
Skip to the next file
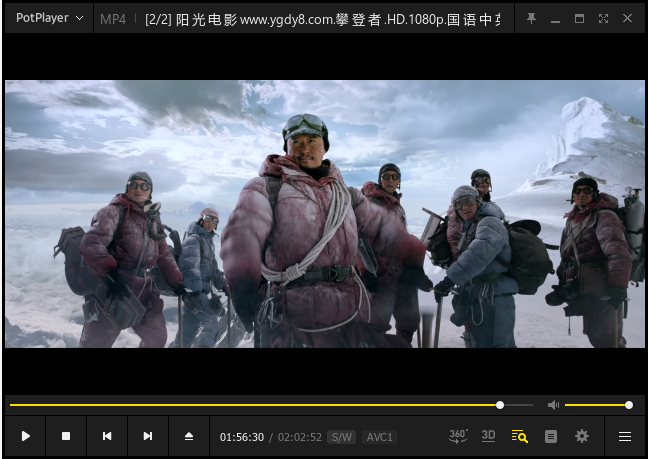pos(148,436)
